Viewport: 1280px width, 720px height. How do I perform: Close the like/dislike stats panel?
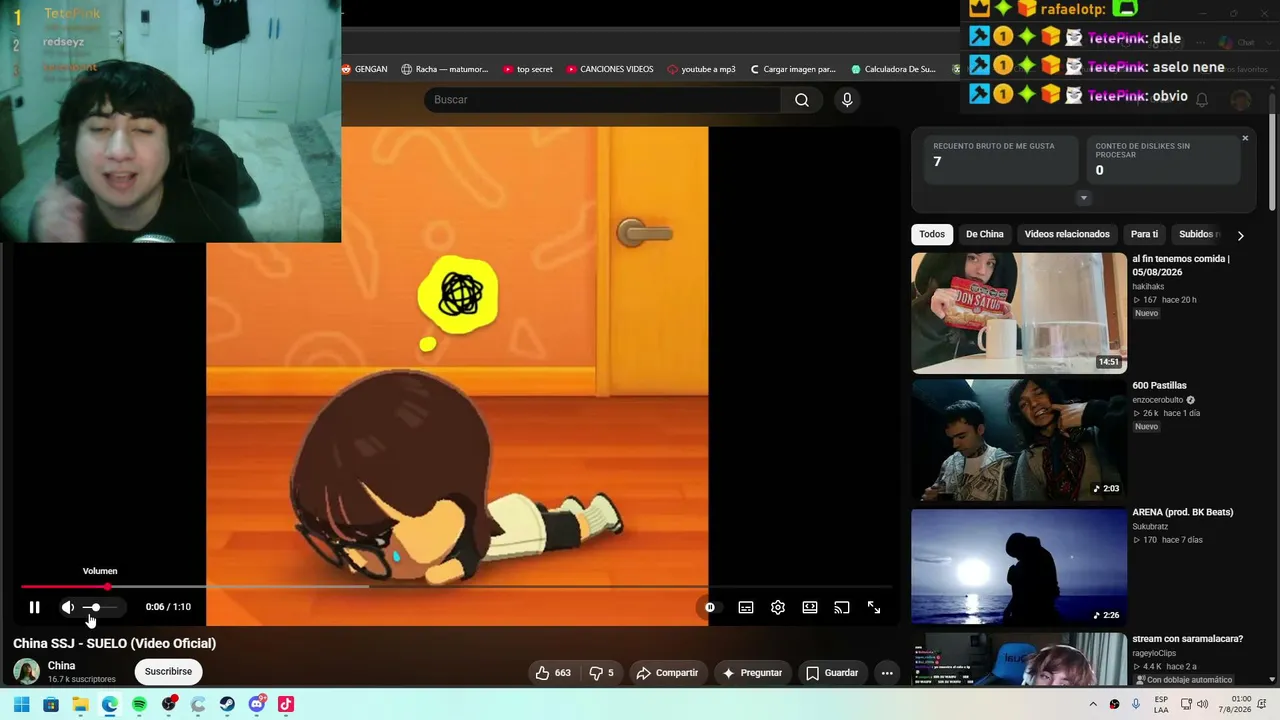[x=1245, y=138]
